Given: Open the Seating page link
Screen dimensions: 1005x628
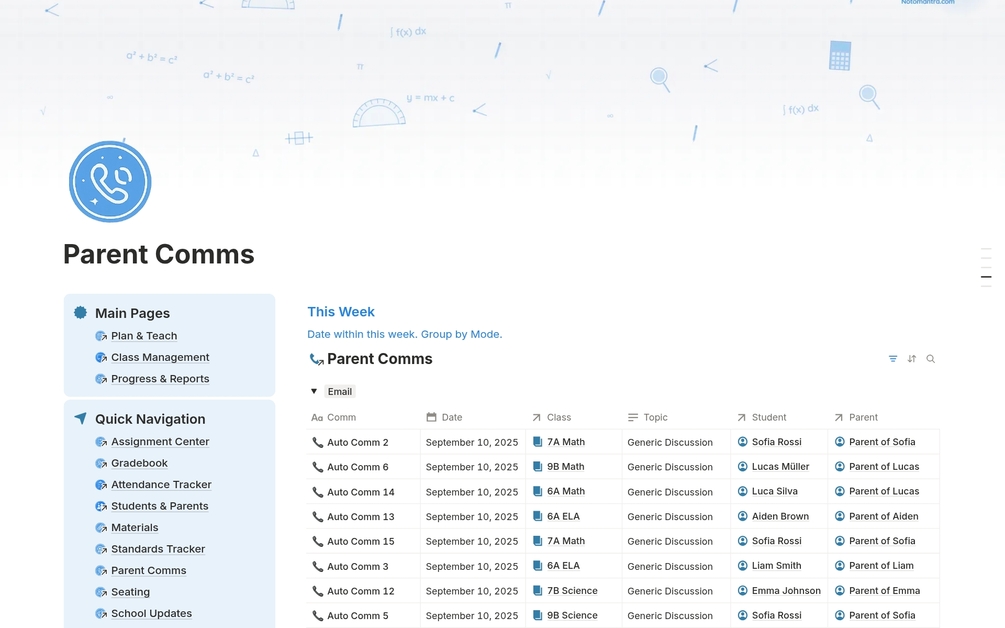Looking at the screenshot, I should 130,592.
